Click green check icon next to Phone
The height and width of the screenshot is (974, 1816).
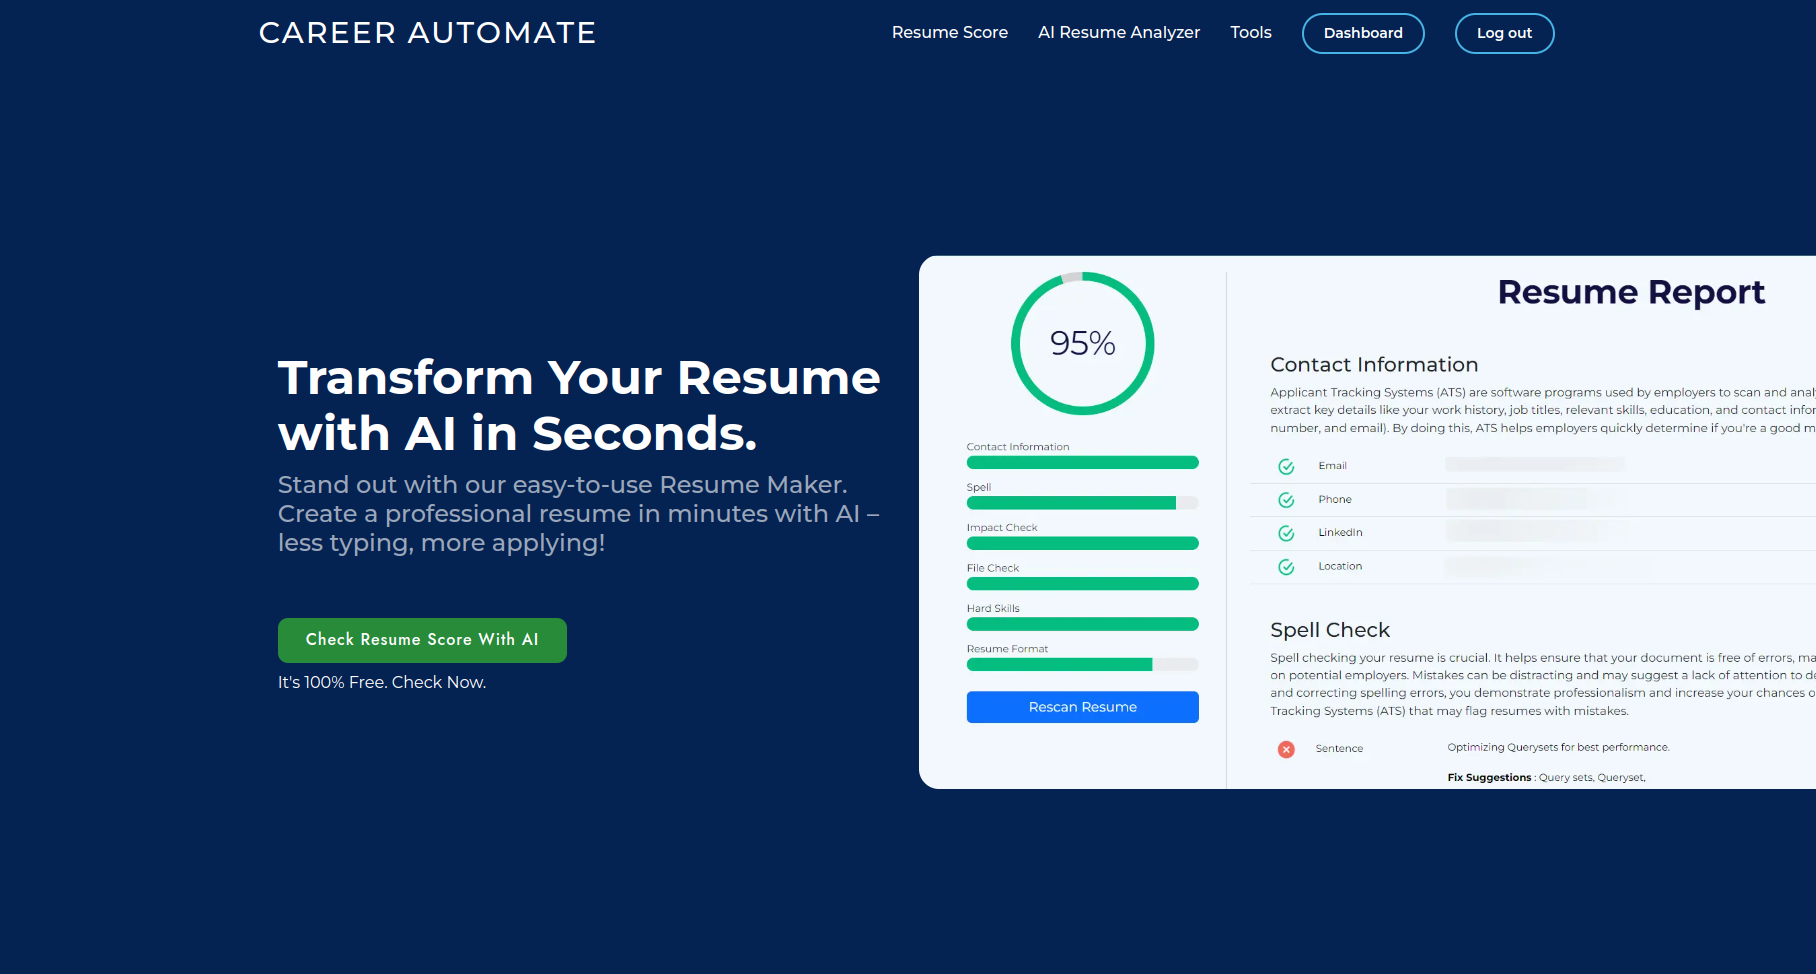[x=1286, y=499]
